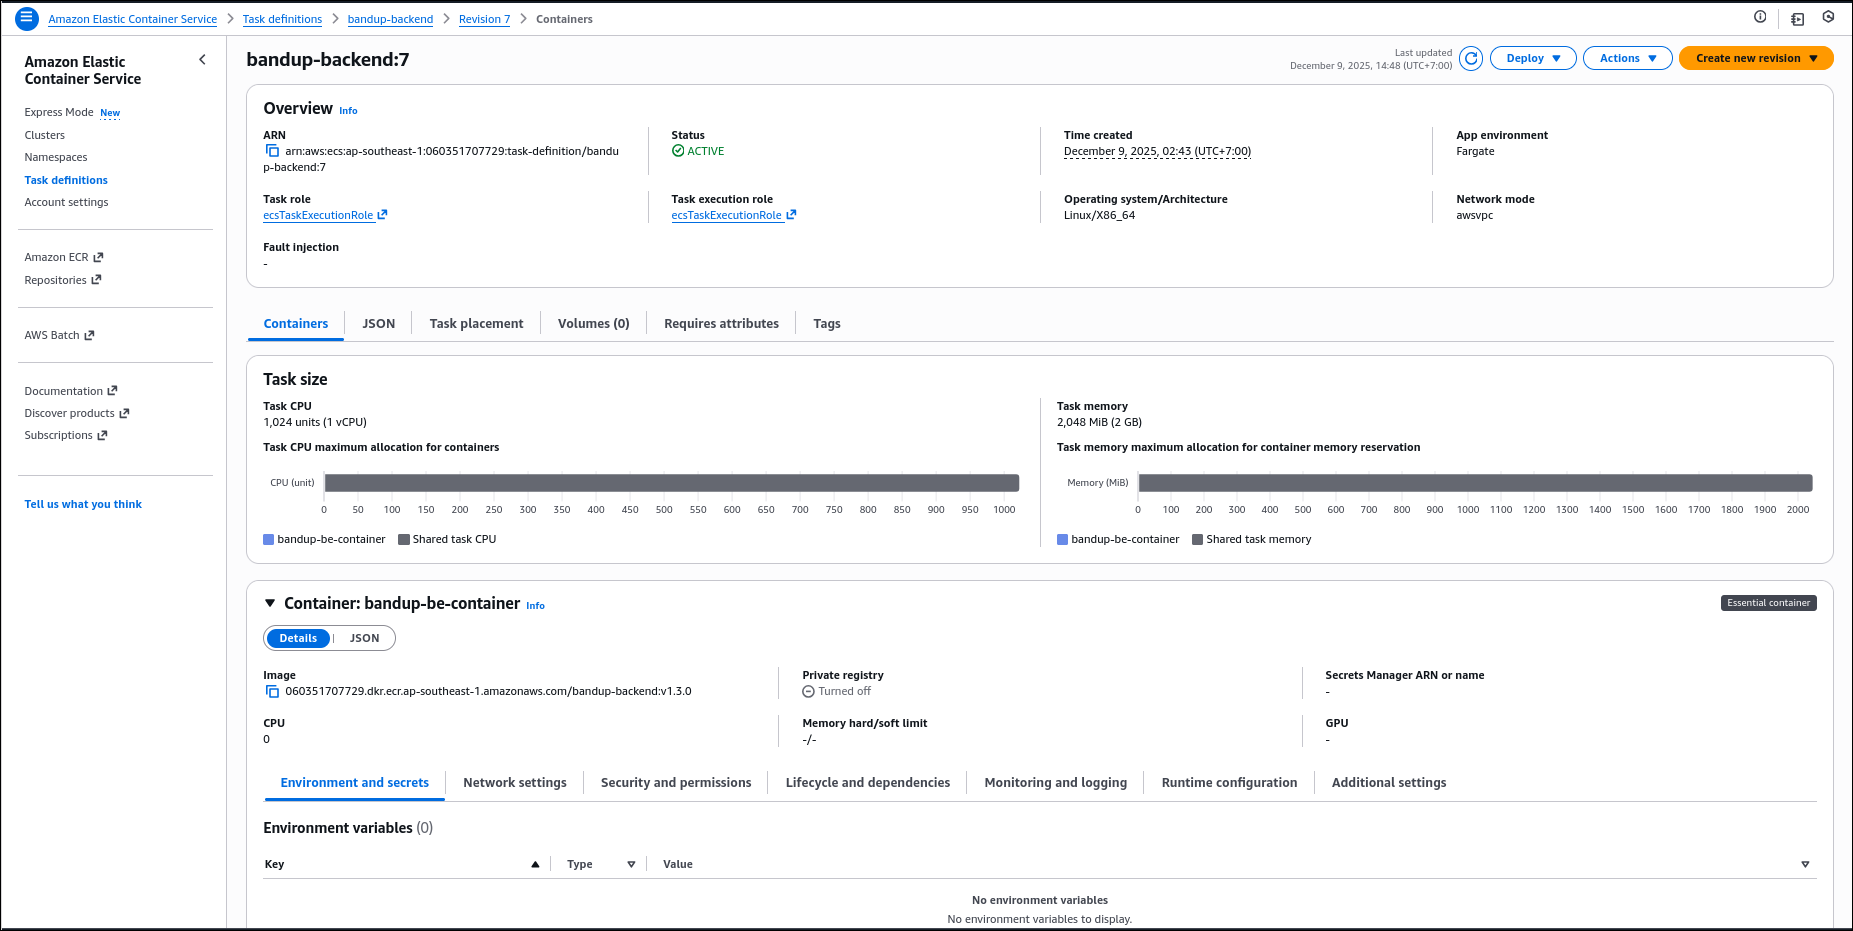
Task: Select the Network settings tab
Action: 514,782
